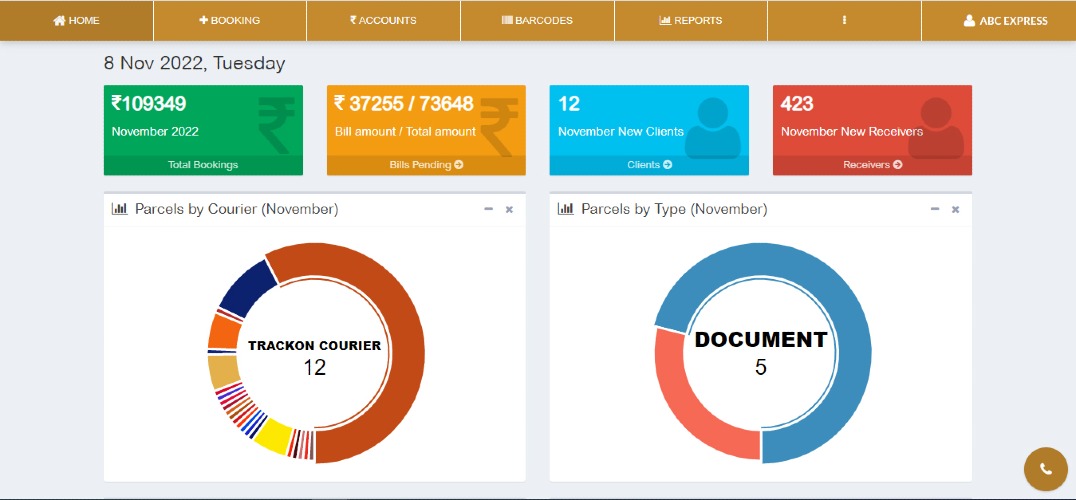Click the TRACKON COURIER chart label
The image size is (1076, 500).
(x=314, y=346)
